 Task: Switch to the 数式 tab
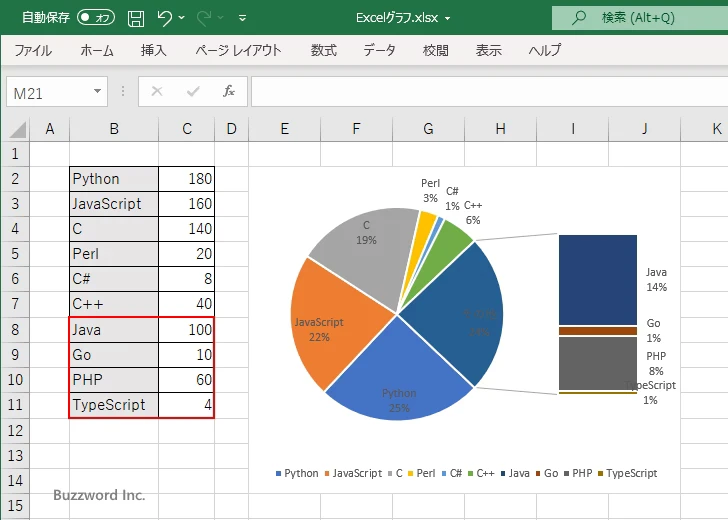(x=324, y=50)
